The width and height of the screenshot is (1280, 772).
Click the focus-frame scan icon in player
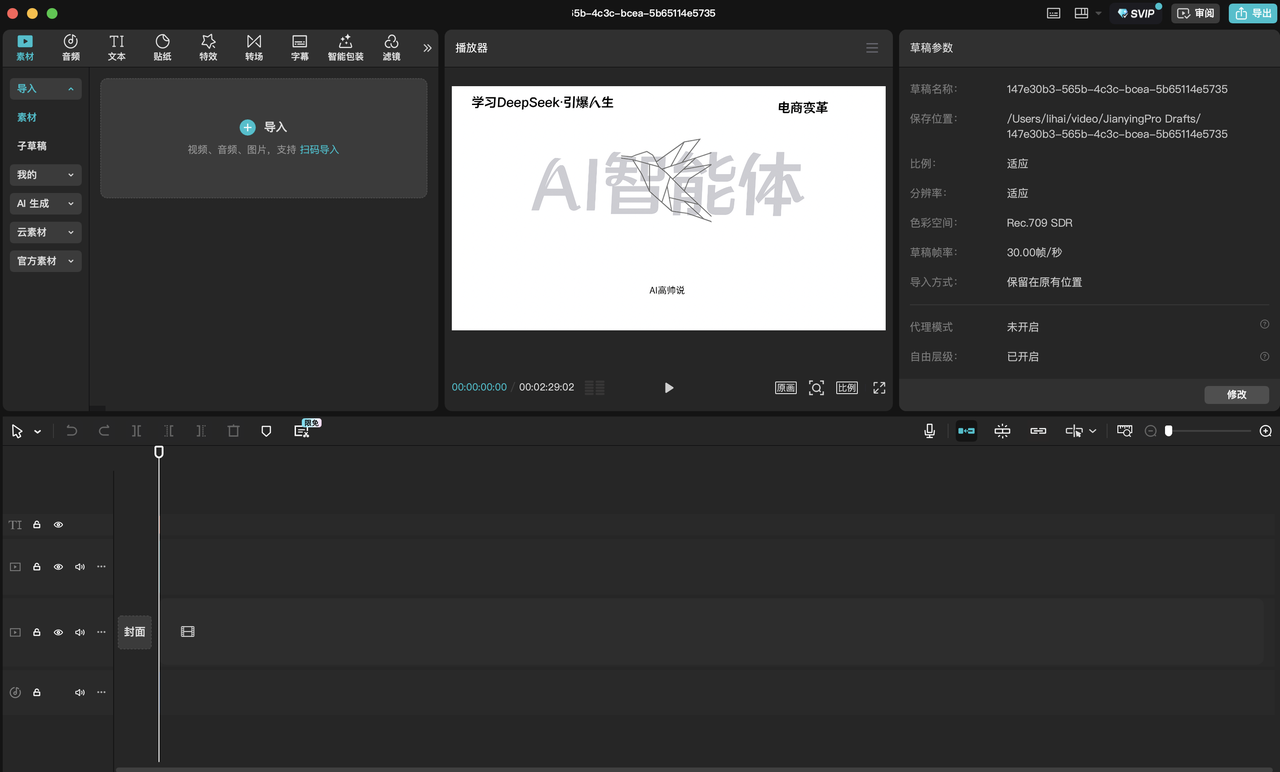click(816, 388)
